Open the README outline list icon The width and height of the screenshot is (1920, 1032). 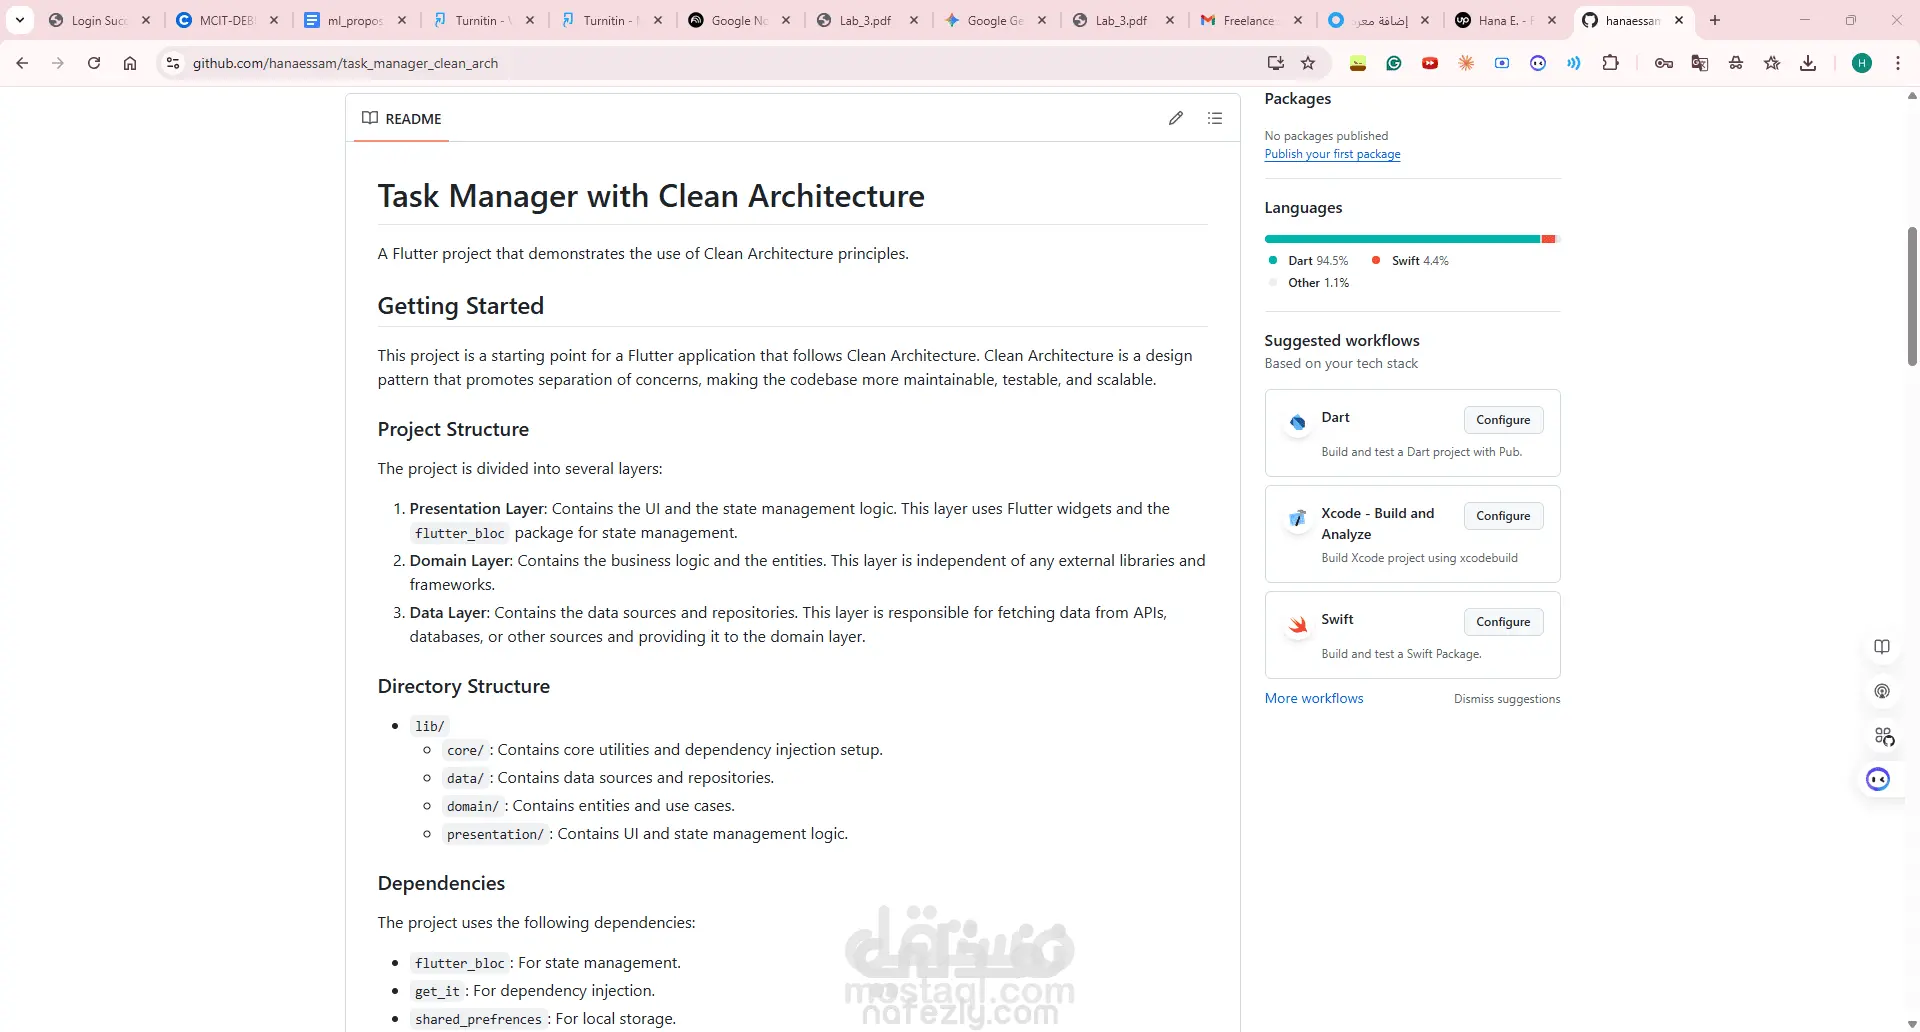pos(1215,118)
